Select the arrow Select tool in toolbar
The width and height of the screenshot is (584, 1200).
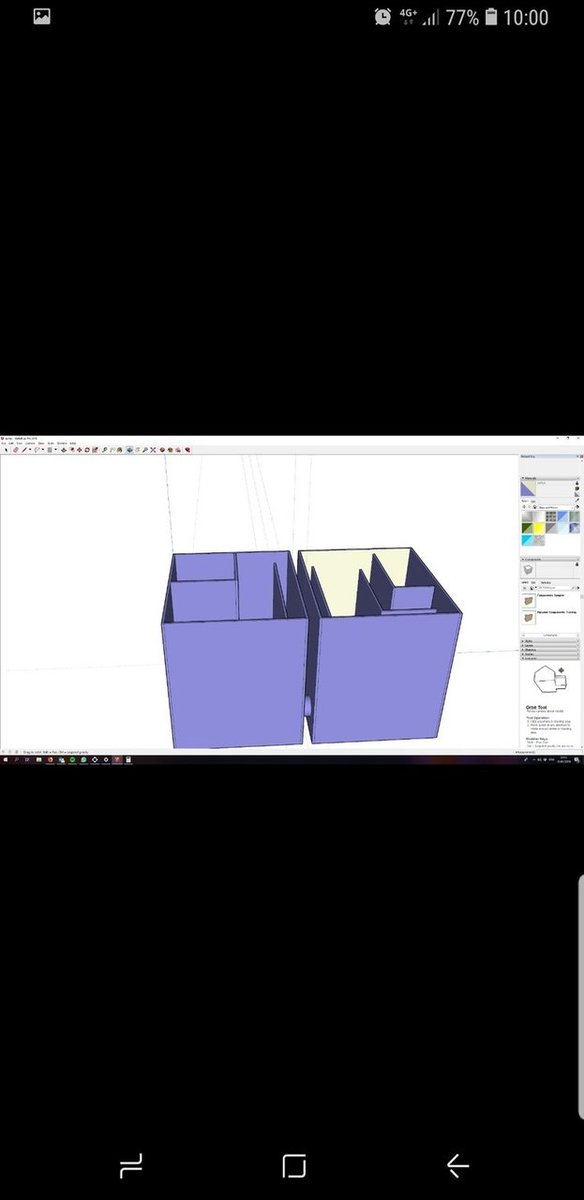pyautogui.click(x=6, y=450)
